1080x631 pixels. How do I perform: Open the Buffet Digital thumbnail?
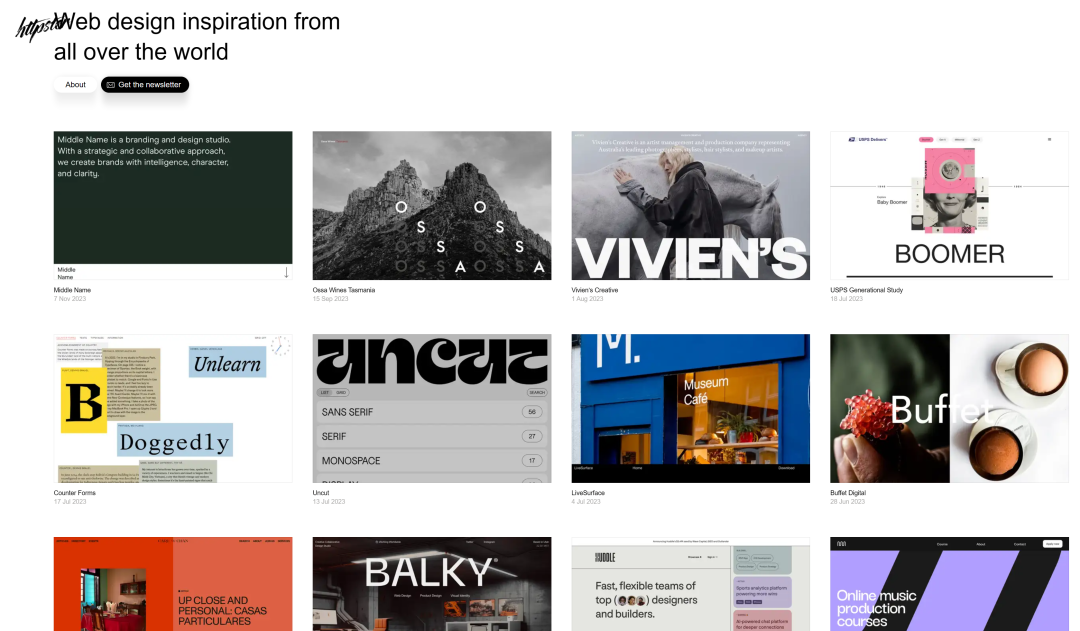(x=949, y=408)
